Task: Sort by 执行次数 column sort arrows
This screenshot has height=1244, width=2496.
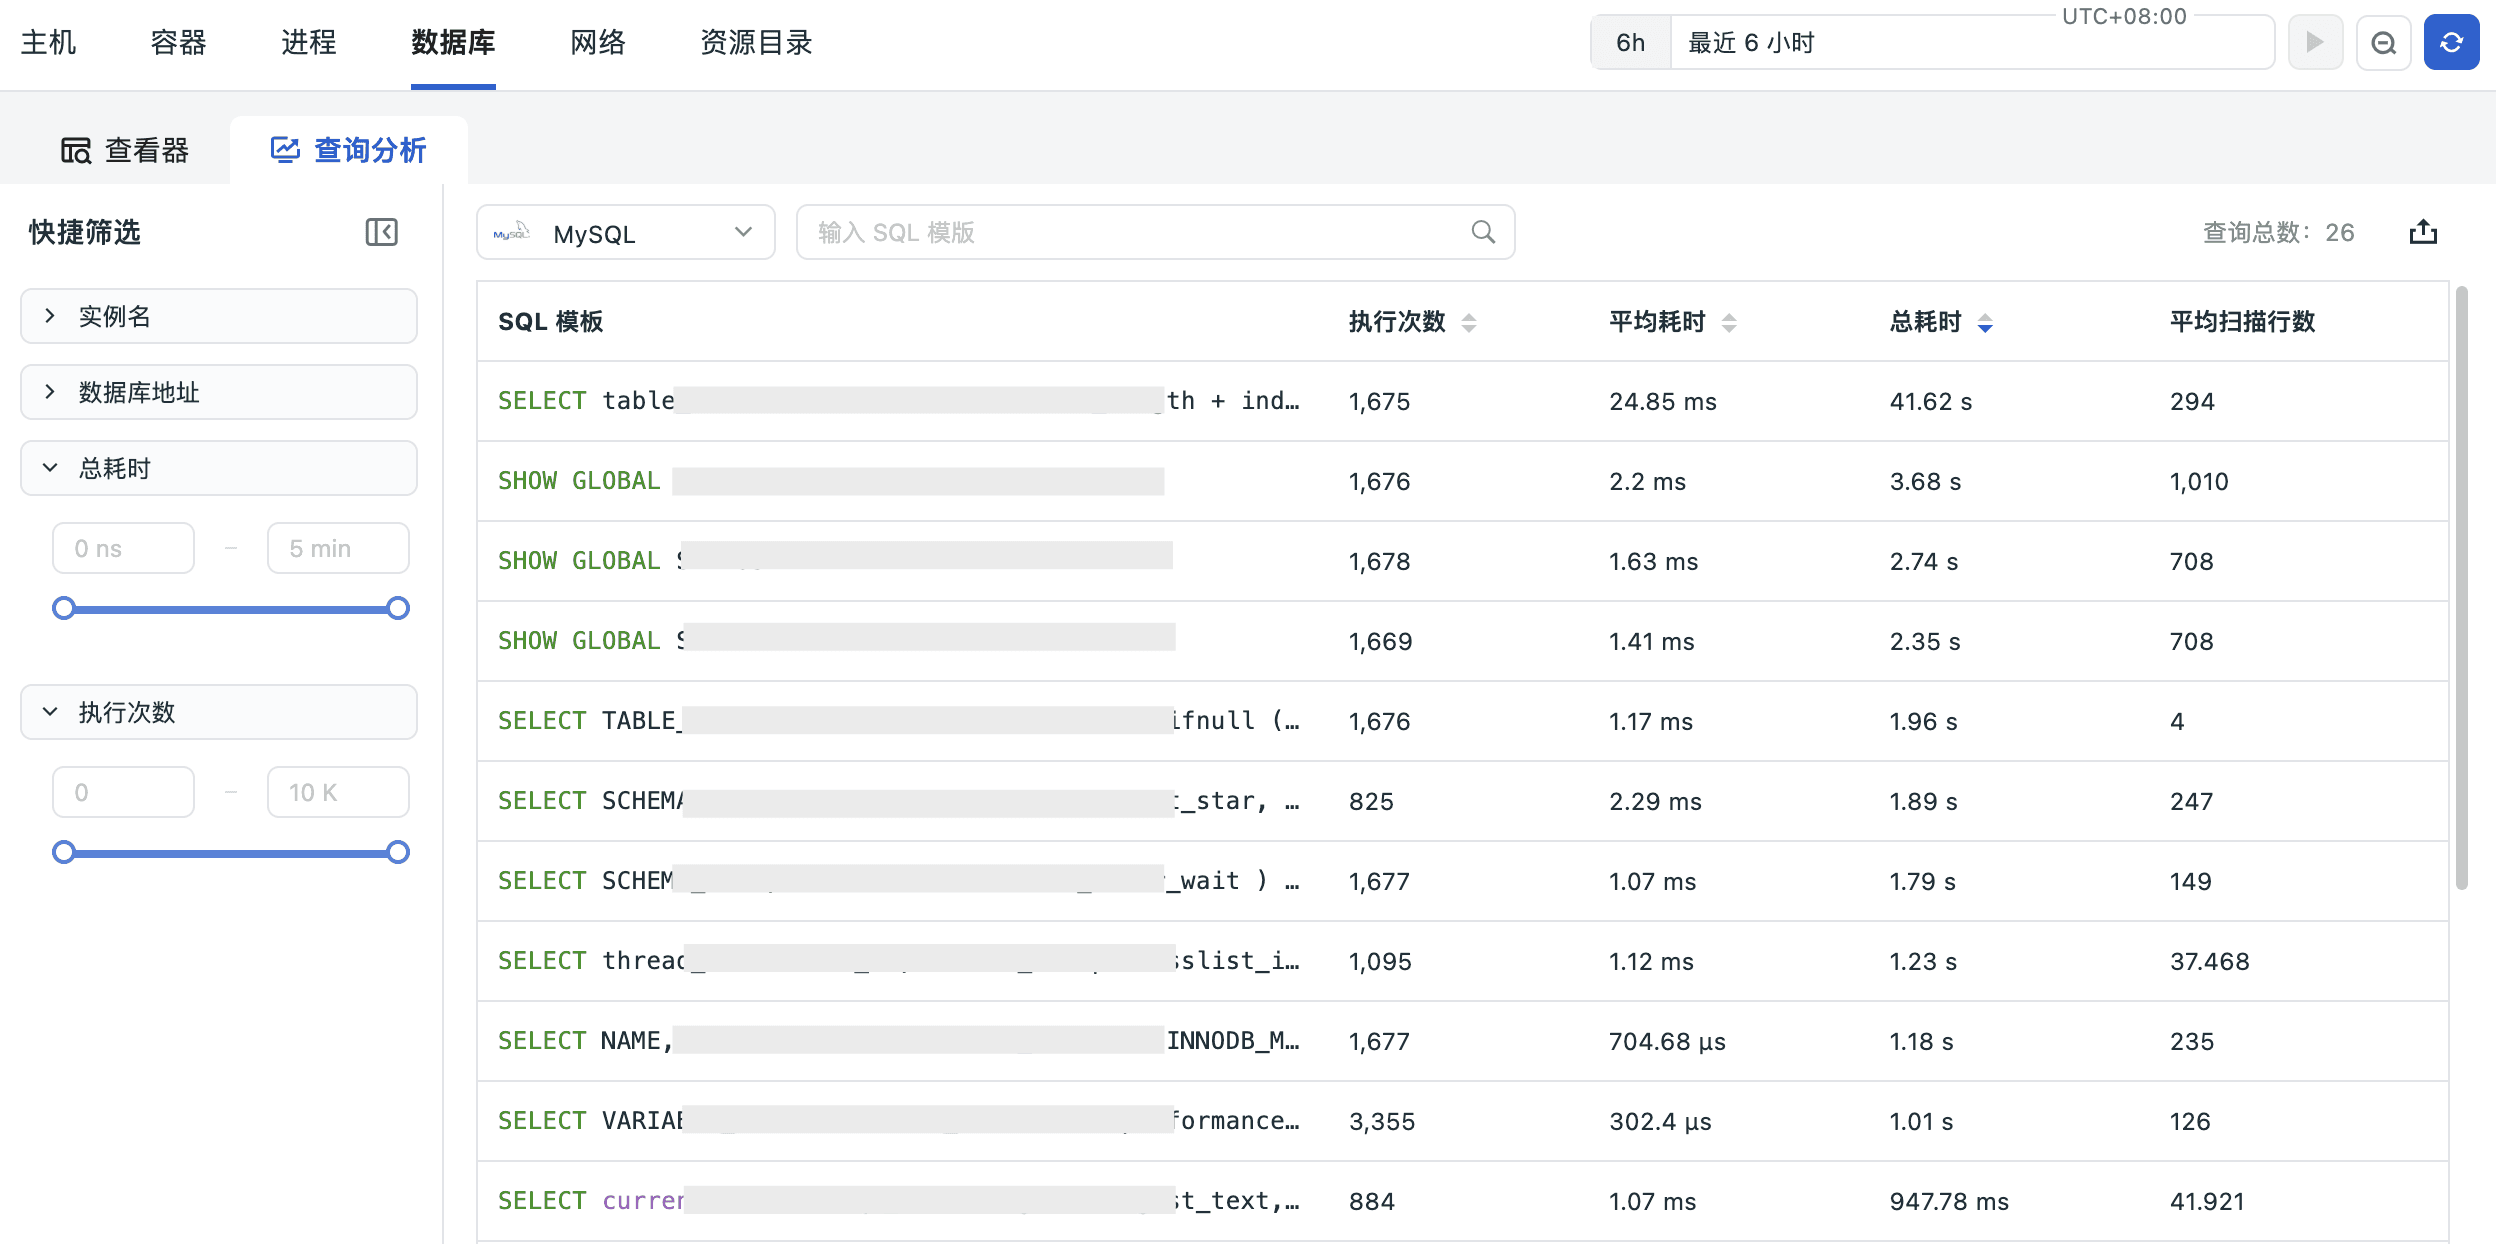Action: (x=1468, y=322)
